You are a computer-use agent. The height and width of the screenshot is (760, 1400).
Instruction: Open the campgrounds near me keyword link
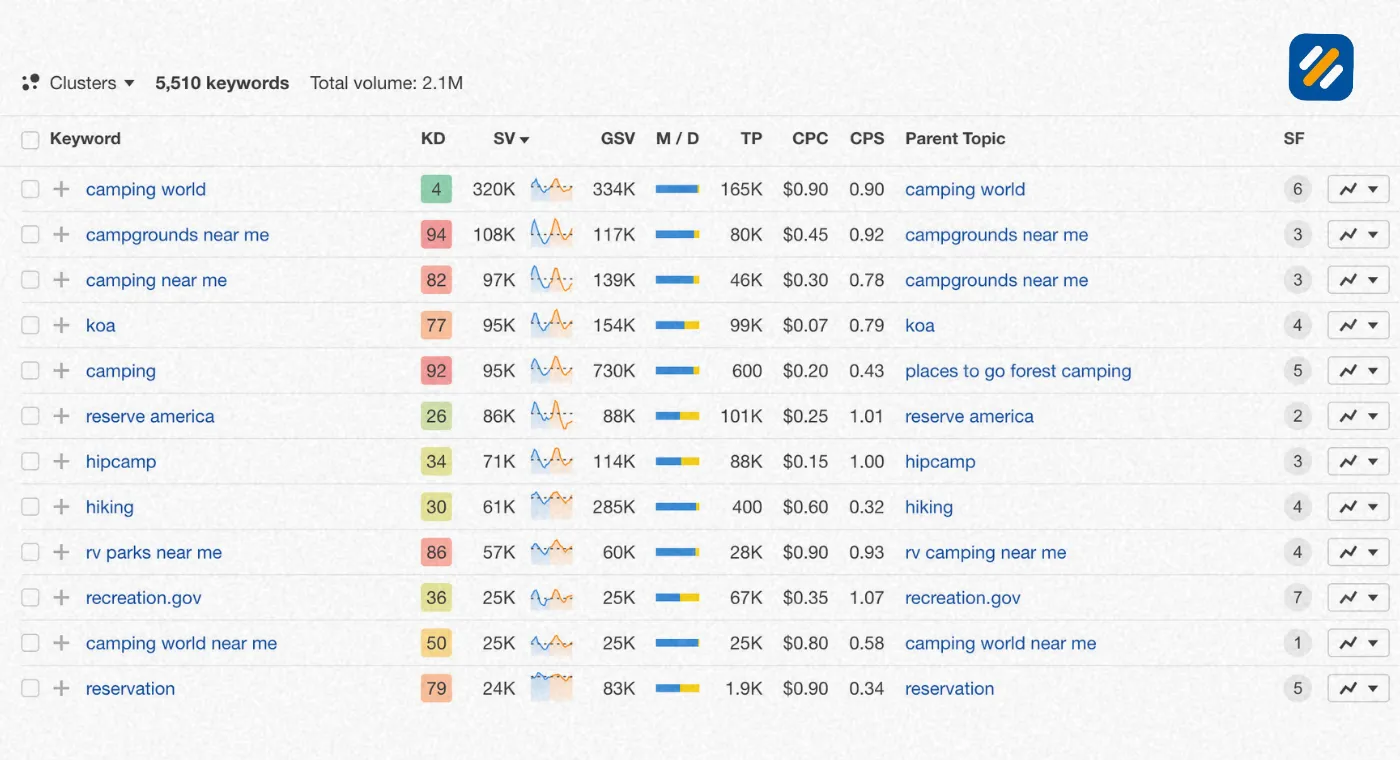click(x=177, y=235)
